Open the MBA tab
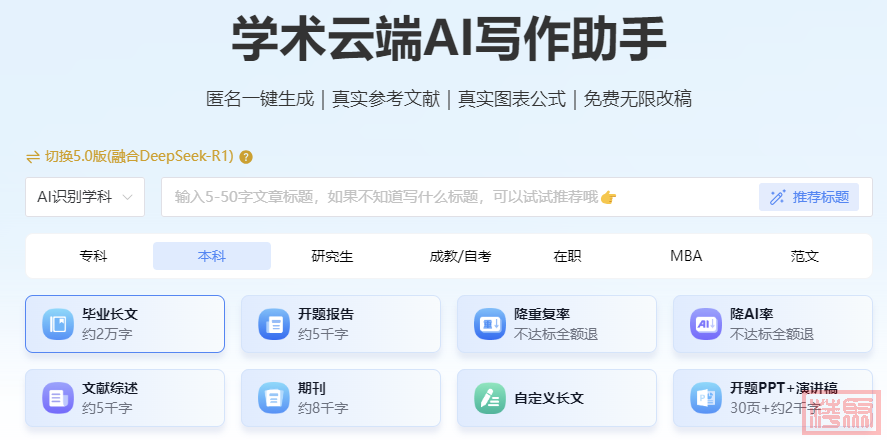Image resolution: width=887 pixels, height=440 pixels. [x=686, y=256]
